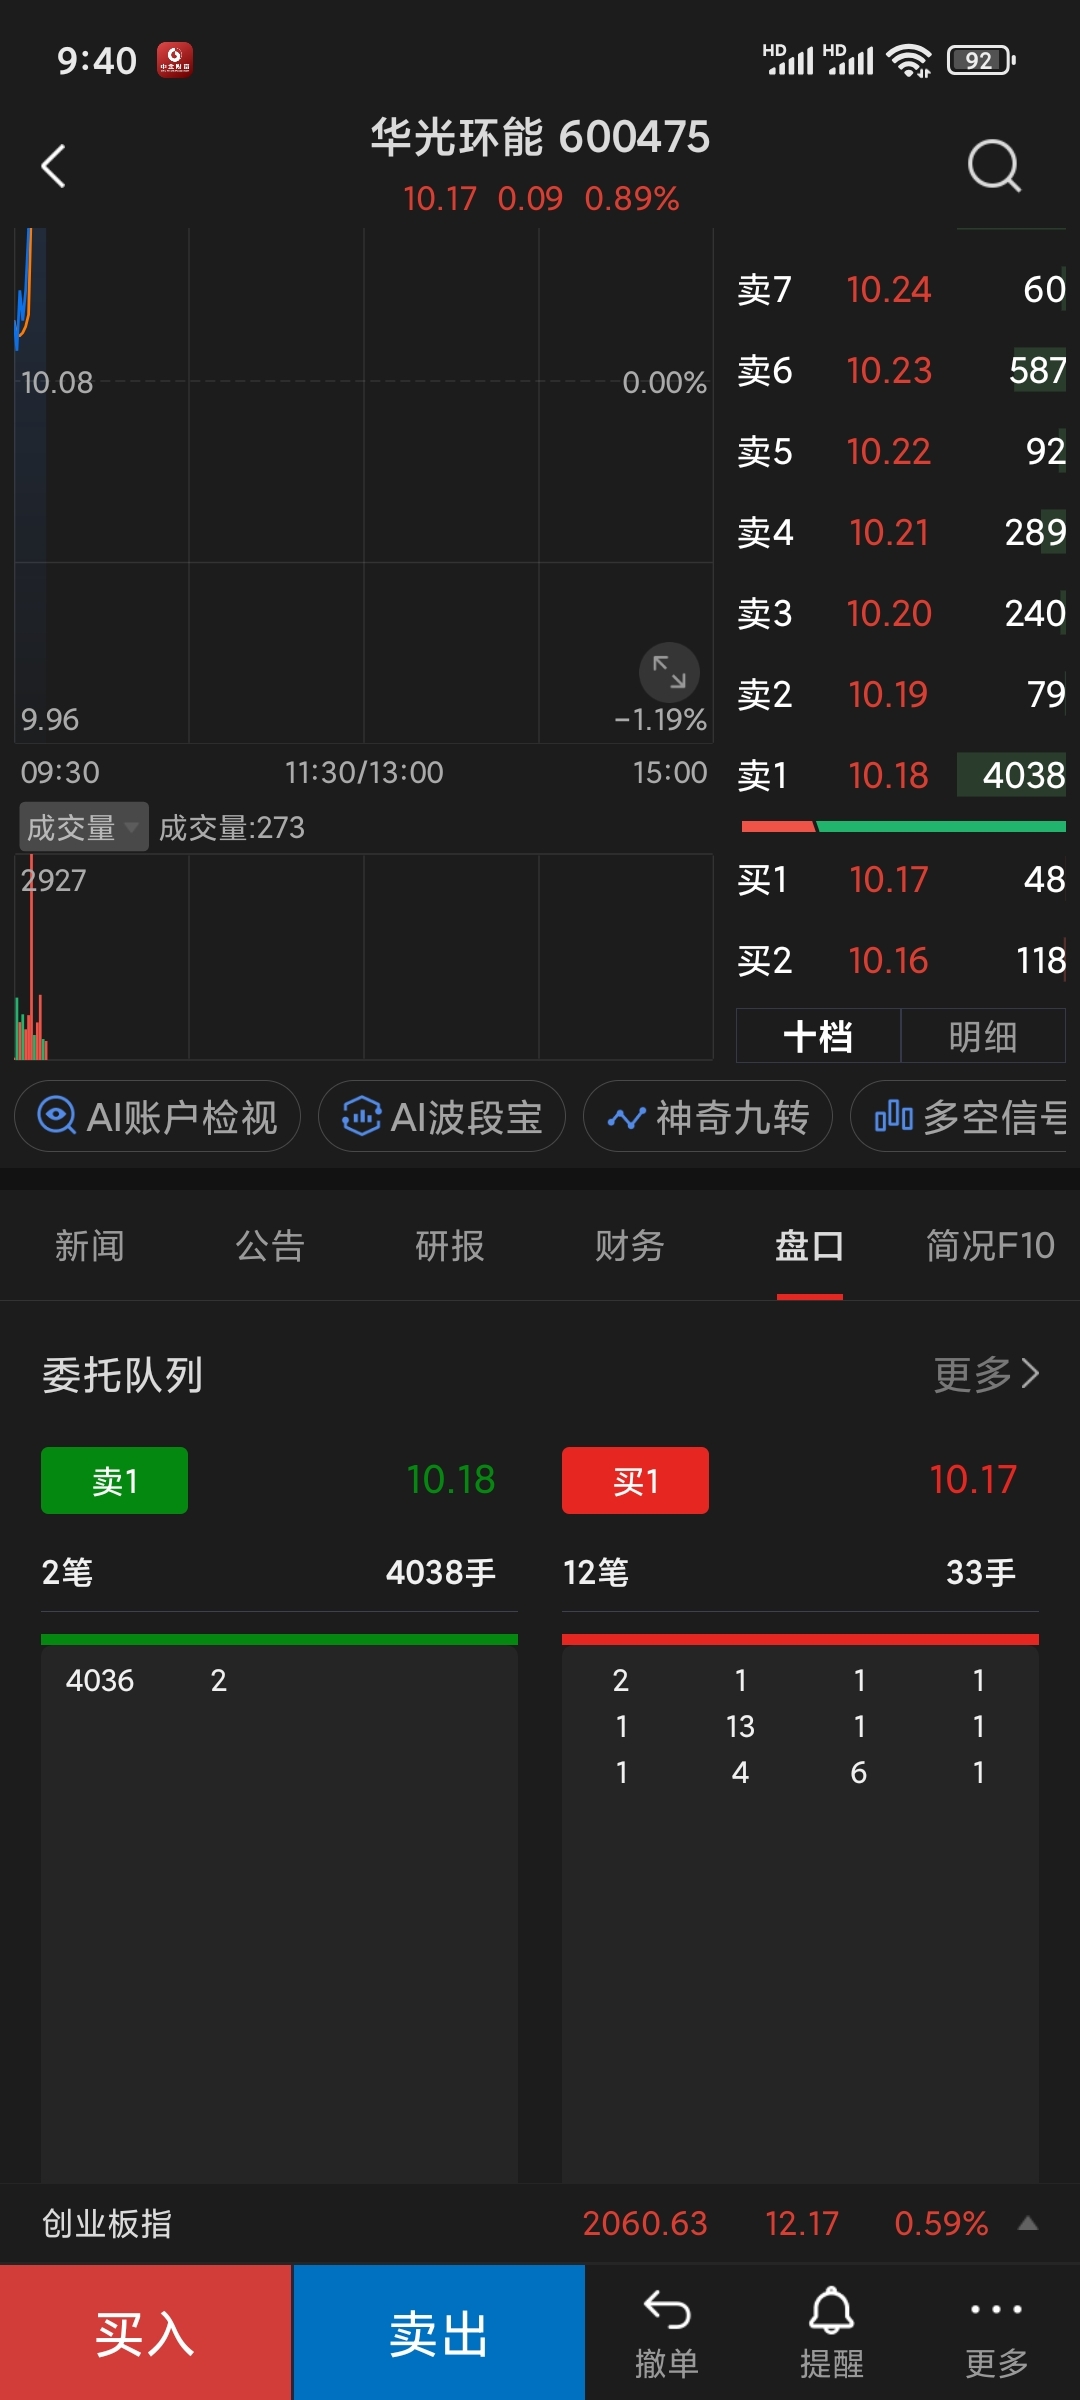Tap the 成交量:273 readout

[x=231, y=827]
